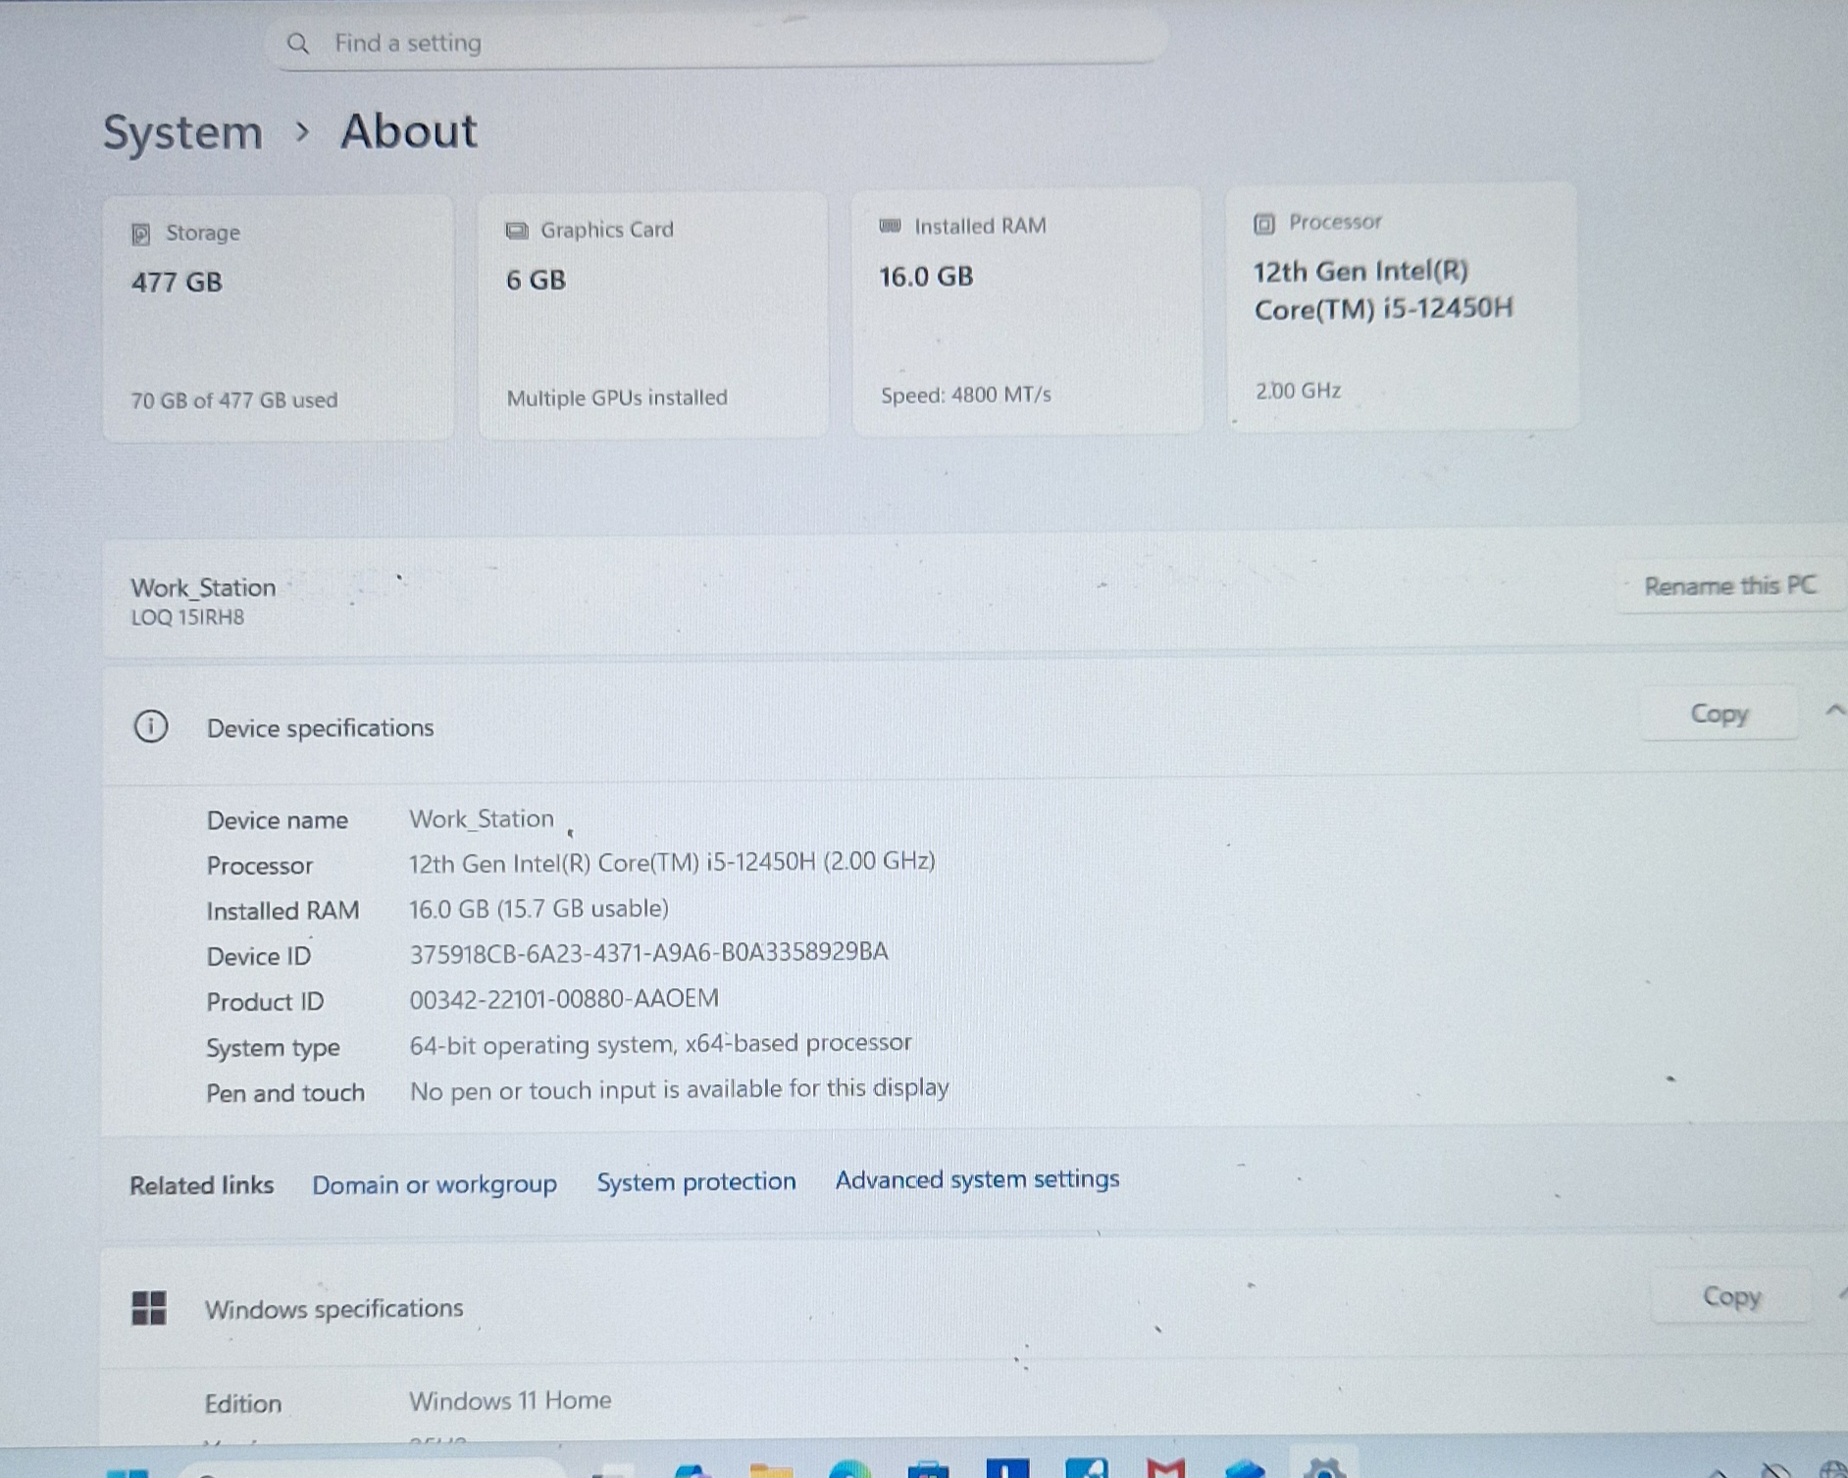1848x1478 pixels.
Task: Click the Installed RAM chip icon
Action: (889, 226)
